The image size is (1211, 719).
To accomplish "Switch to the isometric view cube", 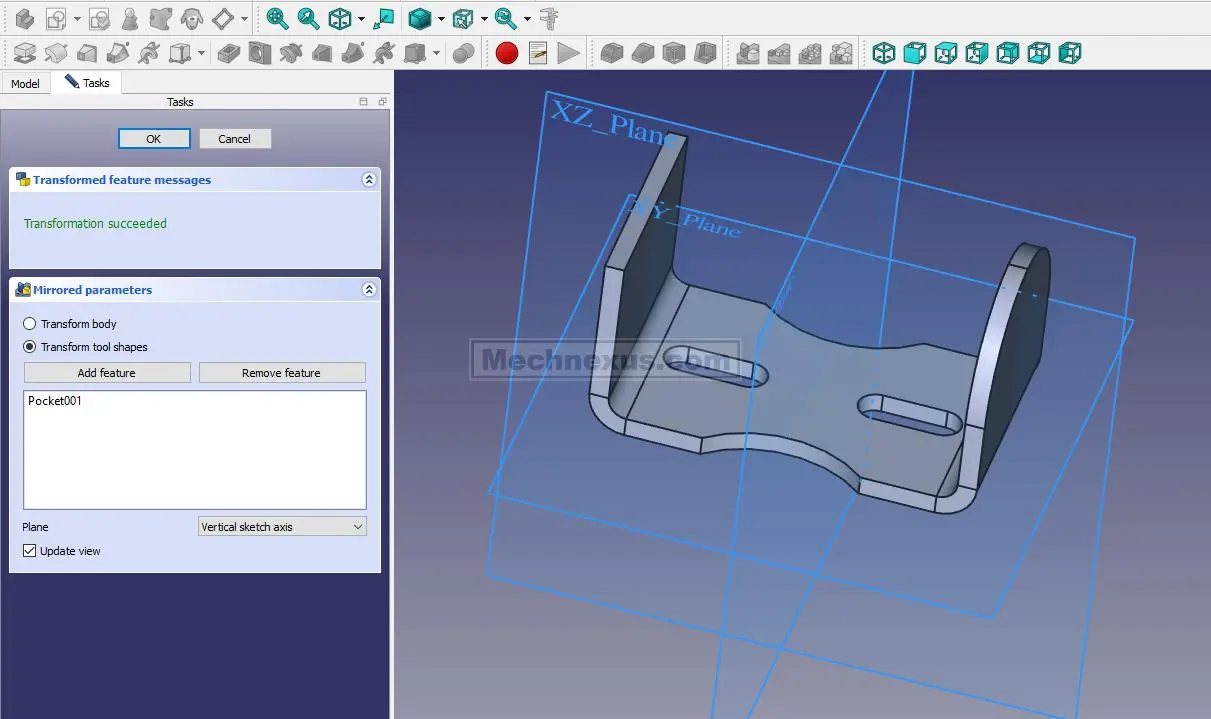I will pyautogui.click(x=883, y=53).
